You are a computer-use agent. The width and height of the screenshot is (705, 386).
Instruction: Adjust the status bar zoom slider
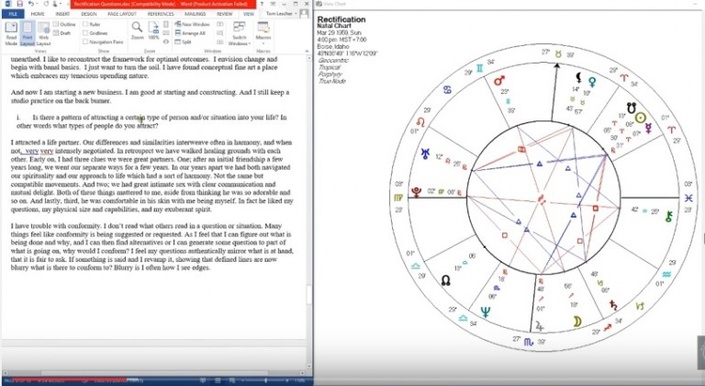tap(265, 381)
